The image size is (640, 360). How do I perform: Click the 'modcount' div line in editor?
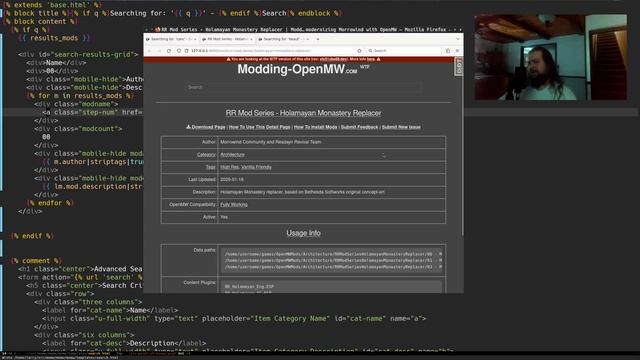(x=78, y=129)
